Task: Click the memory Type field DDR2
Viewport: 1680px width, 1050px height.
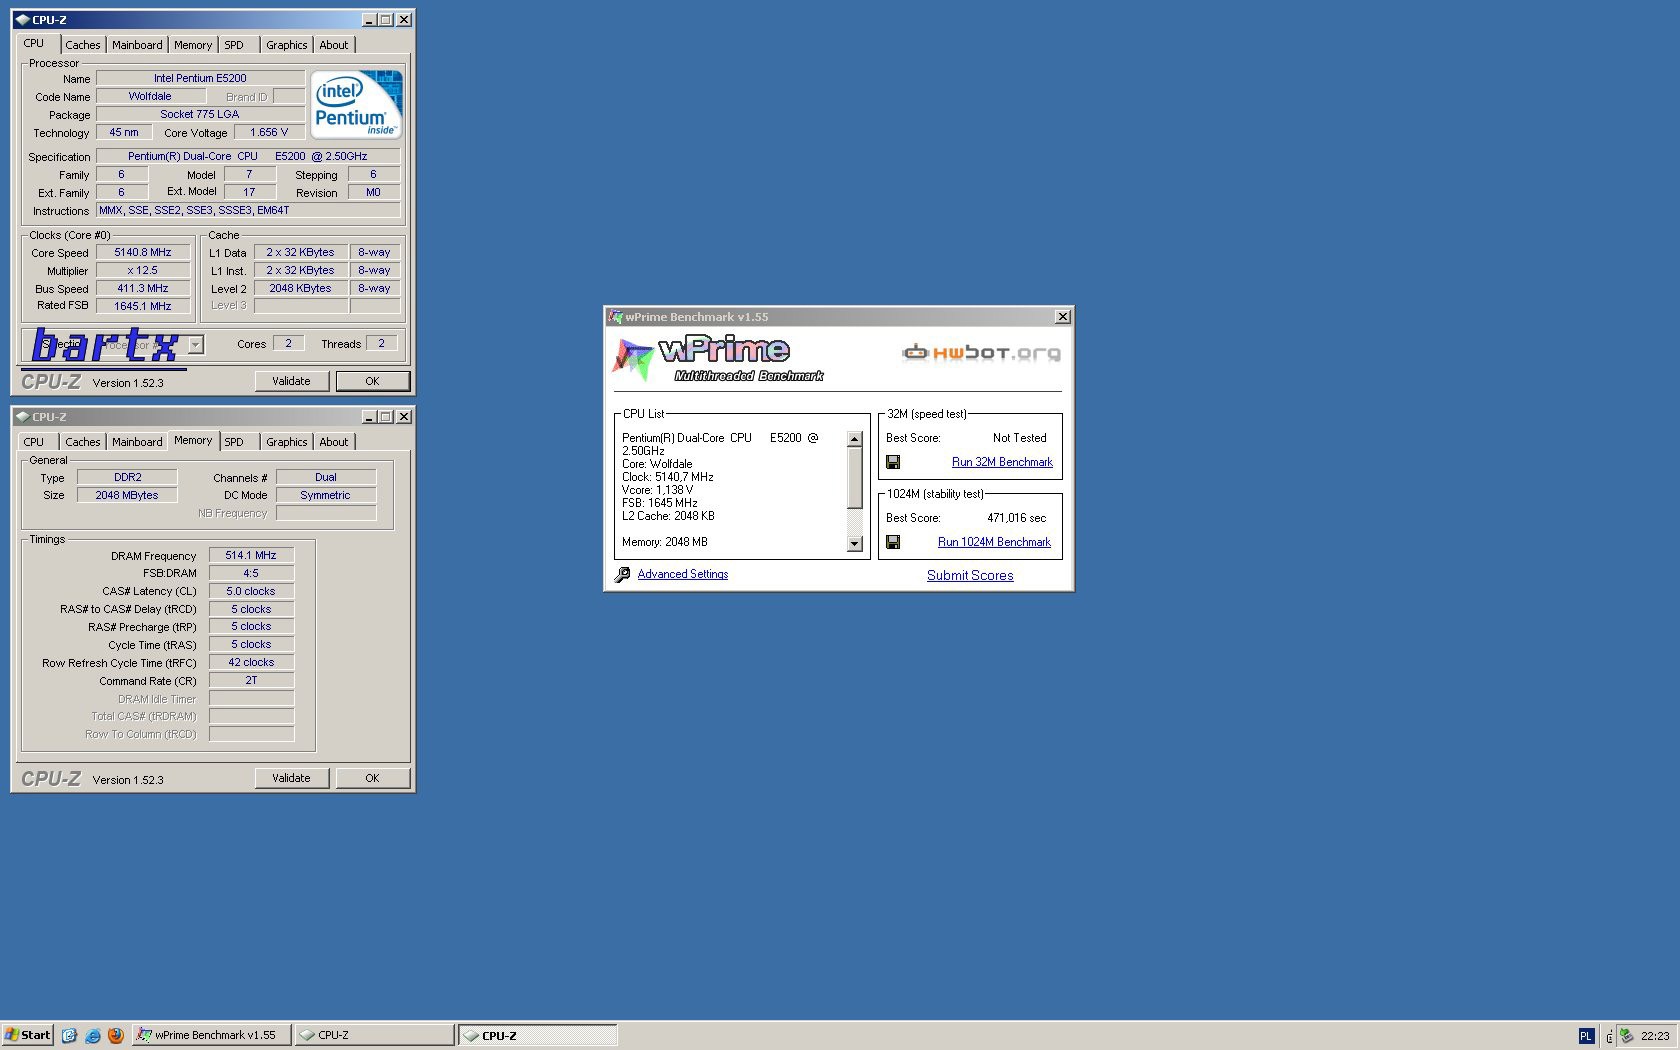Action: click(127, 477)
